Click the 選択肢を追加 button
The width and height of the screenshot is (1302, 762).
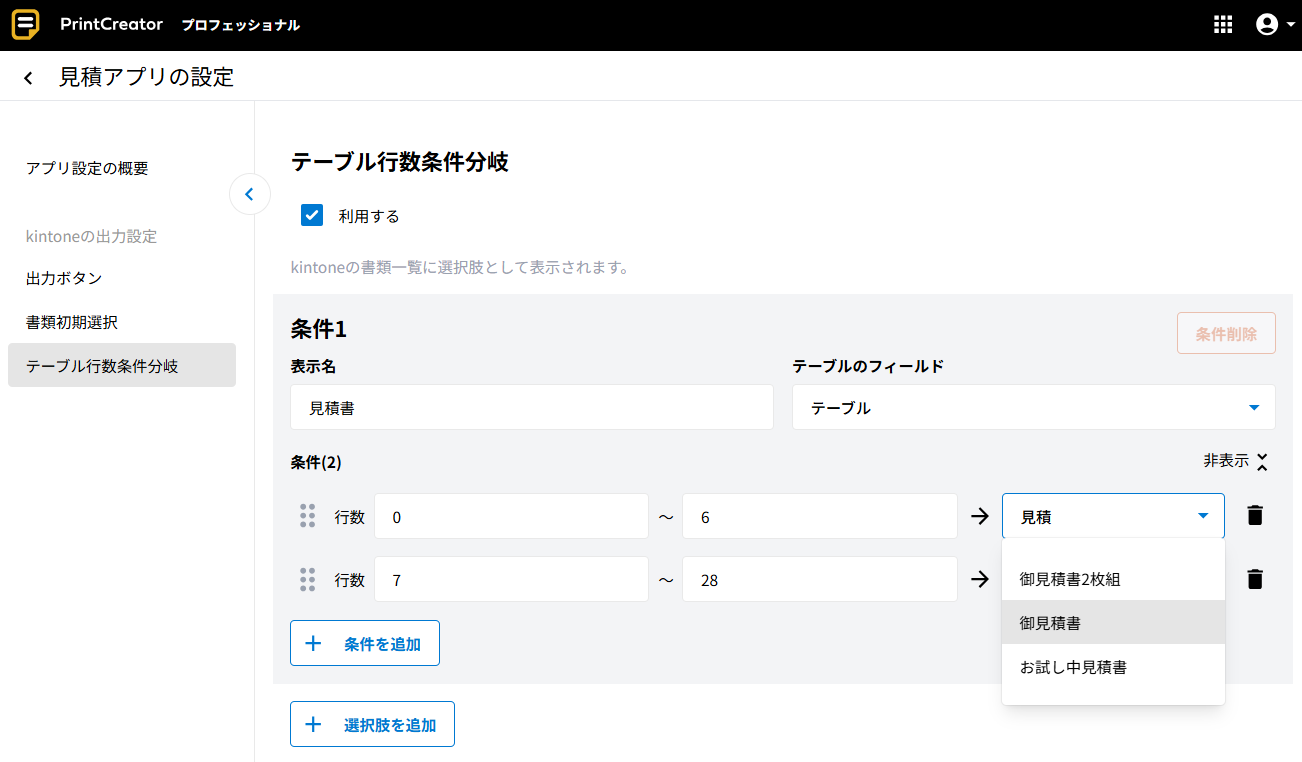(x=372, y=724)
